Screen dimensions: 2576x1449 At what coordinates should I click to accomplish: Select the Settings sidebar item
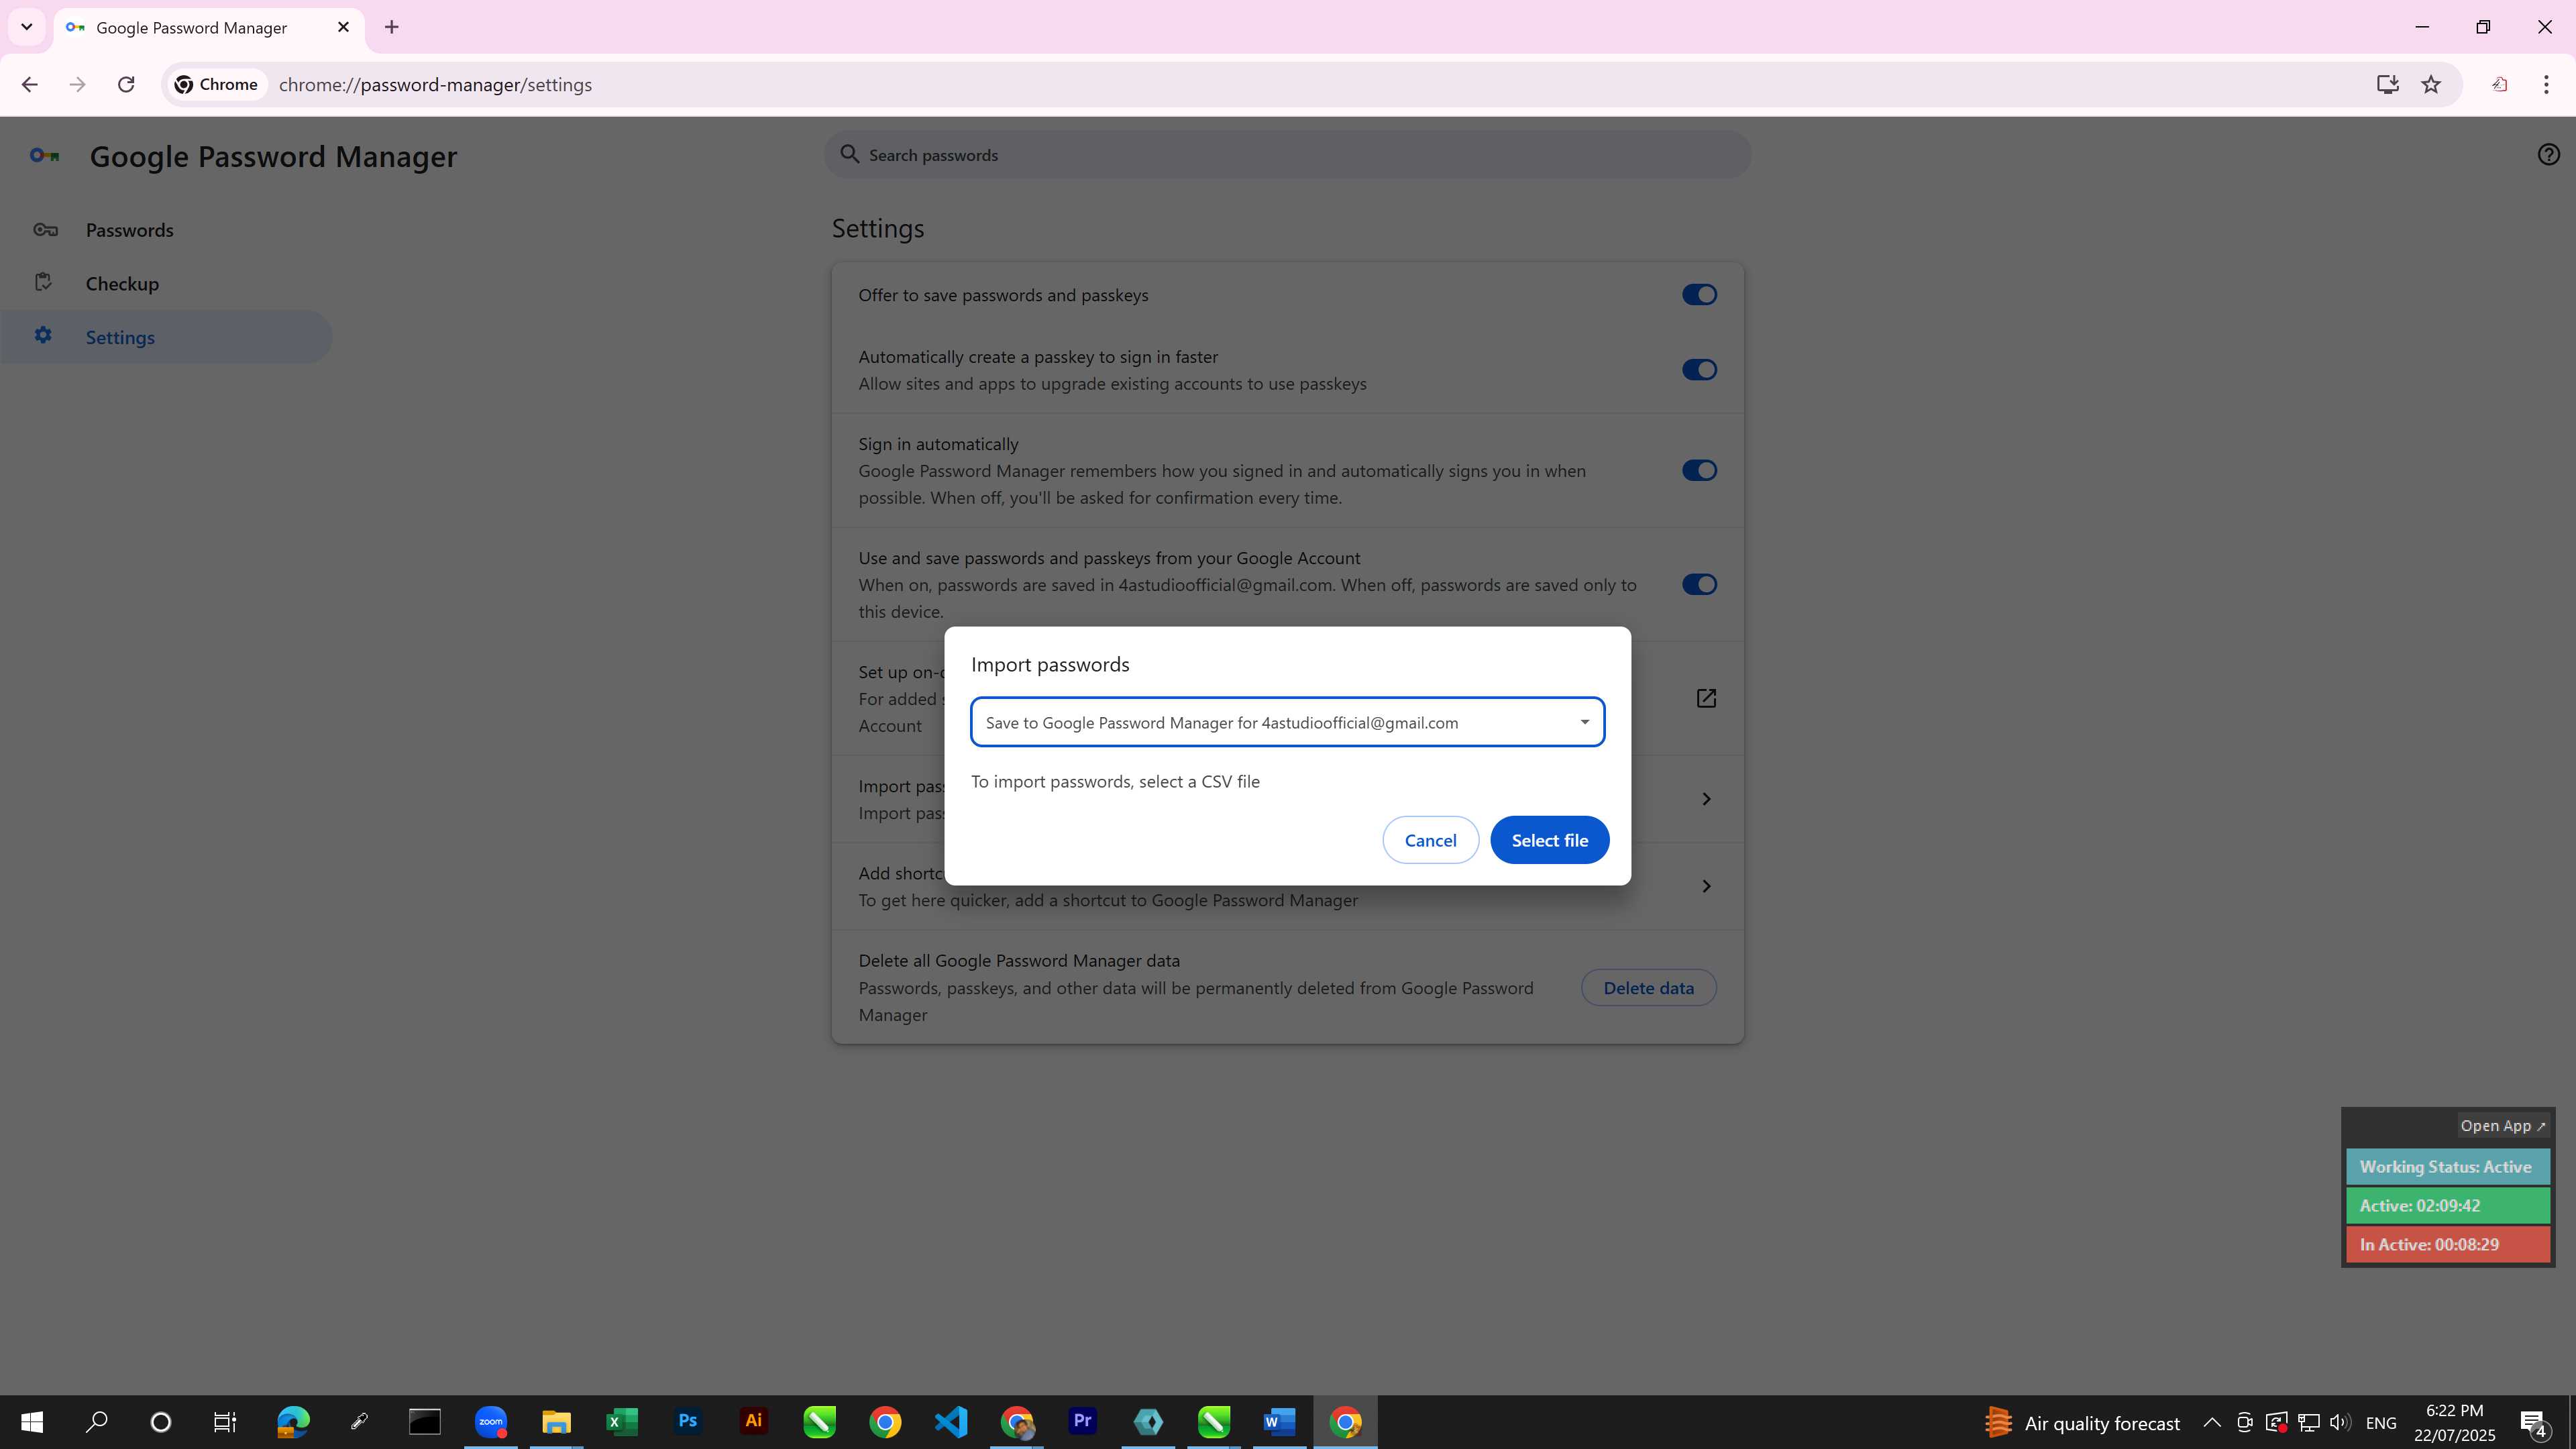165,337
